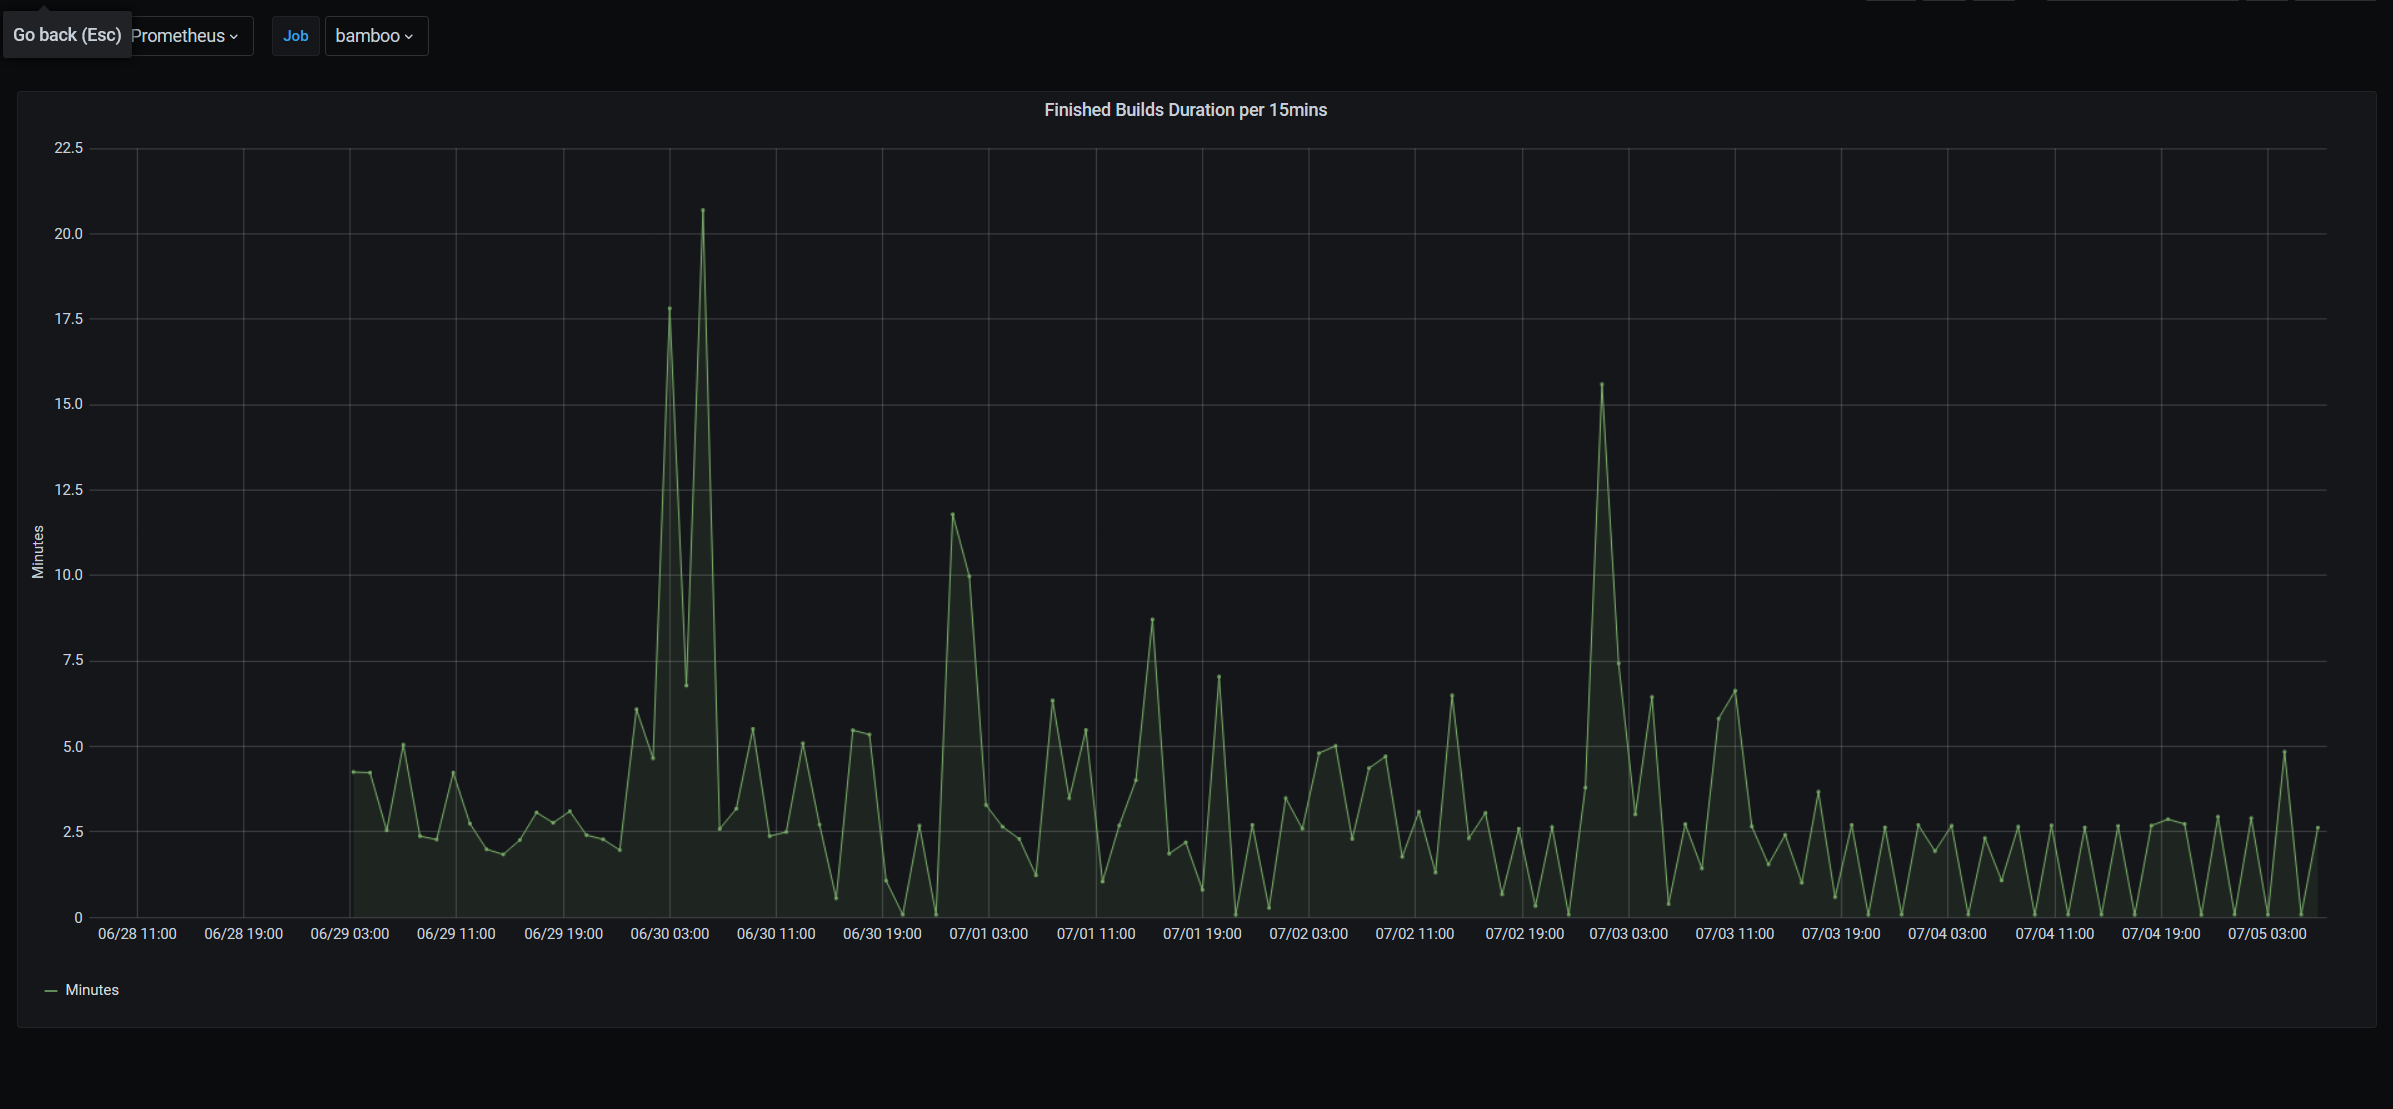The image size is (2393, 1109).
Task: Click the green Minutes legend color line
Action: [51, 990]
